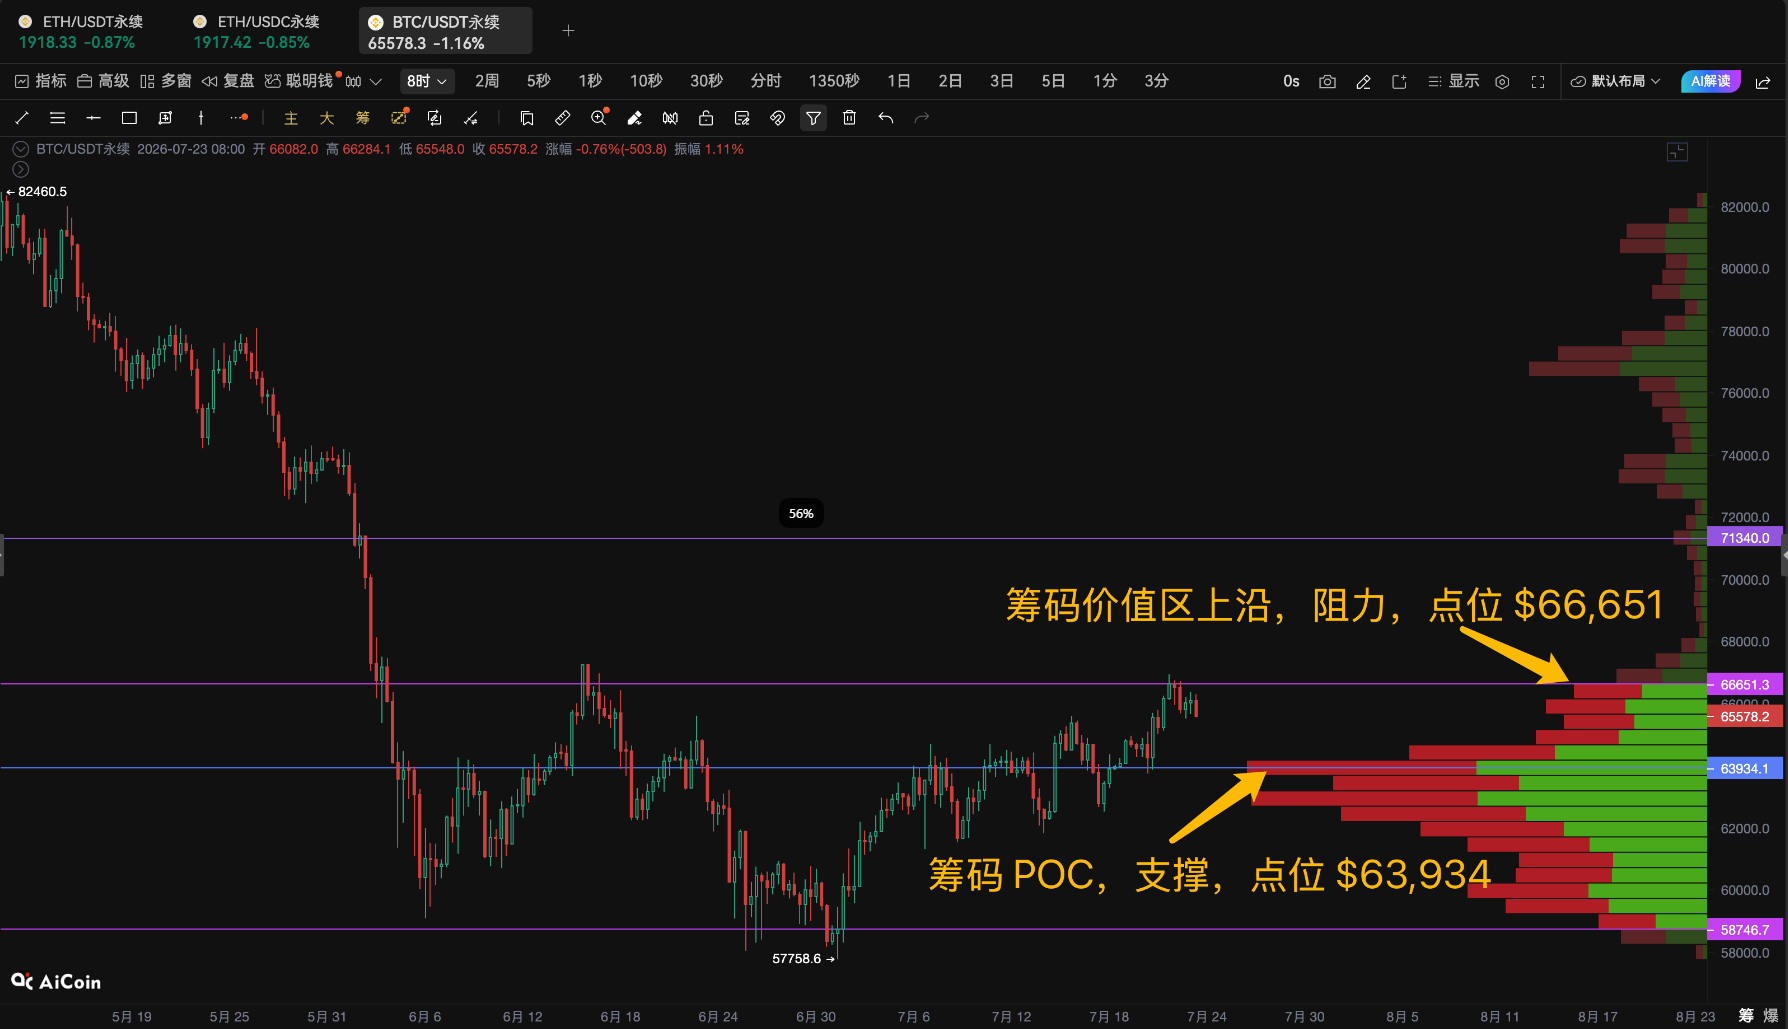Open the 多窗 multi-window layout

tap(166, 81)
